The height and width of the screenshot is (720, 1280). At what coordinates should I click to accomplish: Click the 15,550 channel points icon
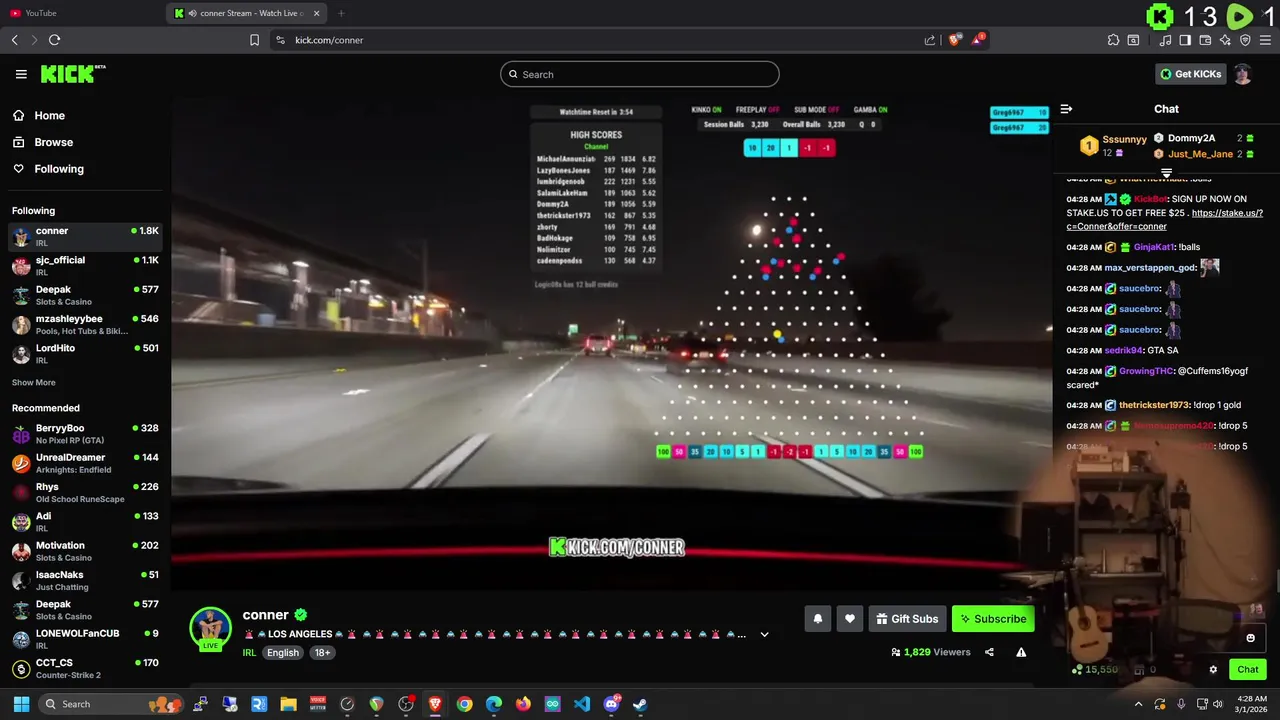[1077, 670]
